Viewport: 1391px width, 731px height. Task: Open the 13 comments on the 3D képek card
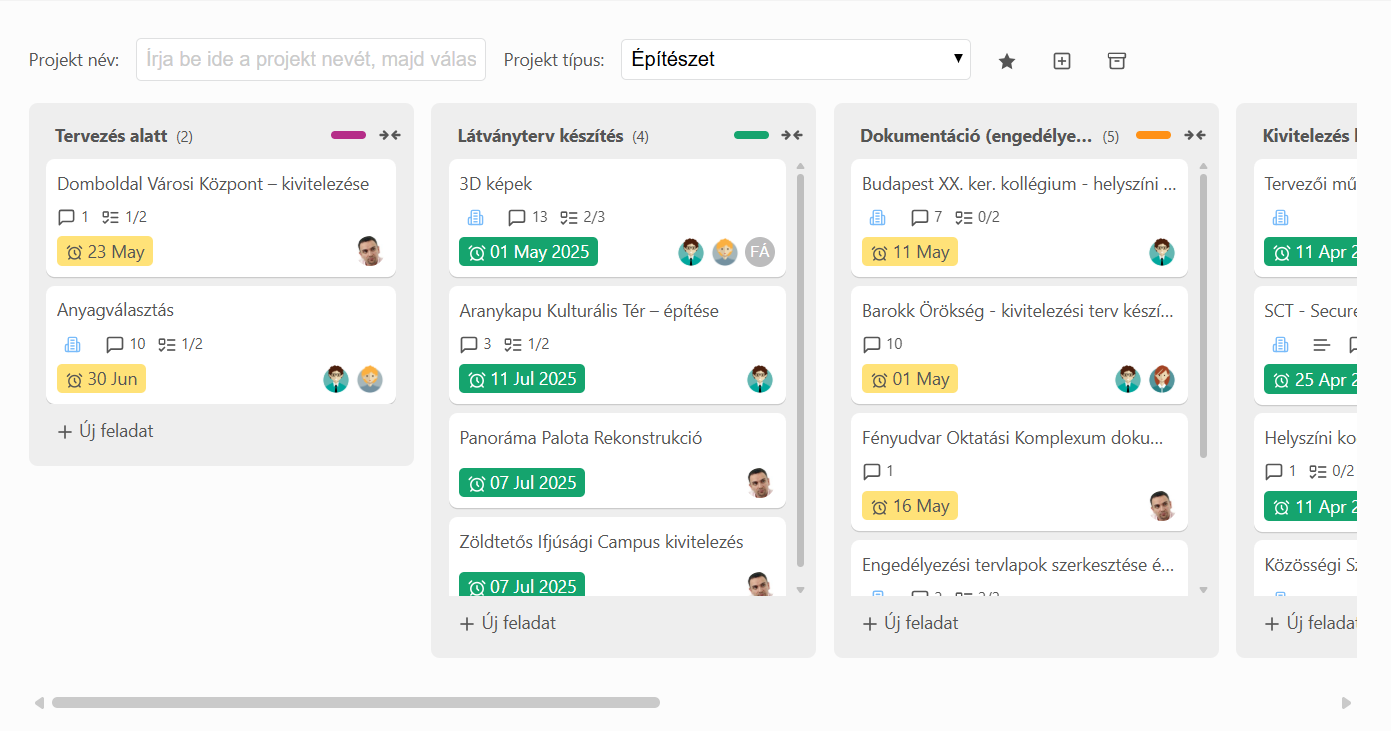click(x=516, y=216)
